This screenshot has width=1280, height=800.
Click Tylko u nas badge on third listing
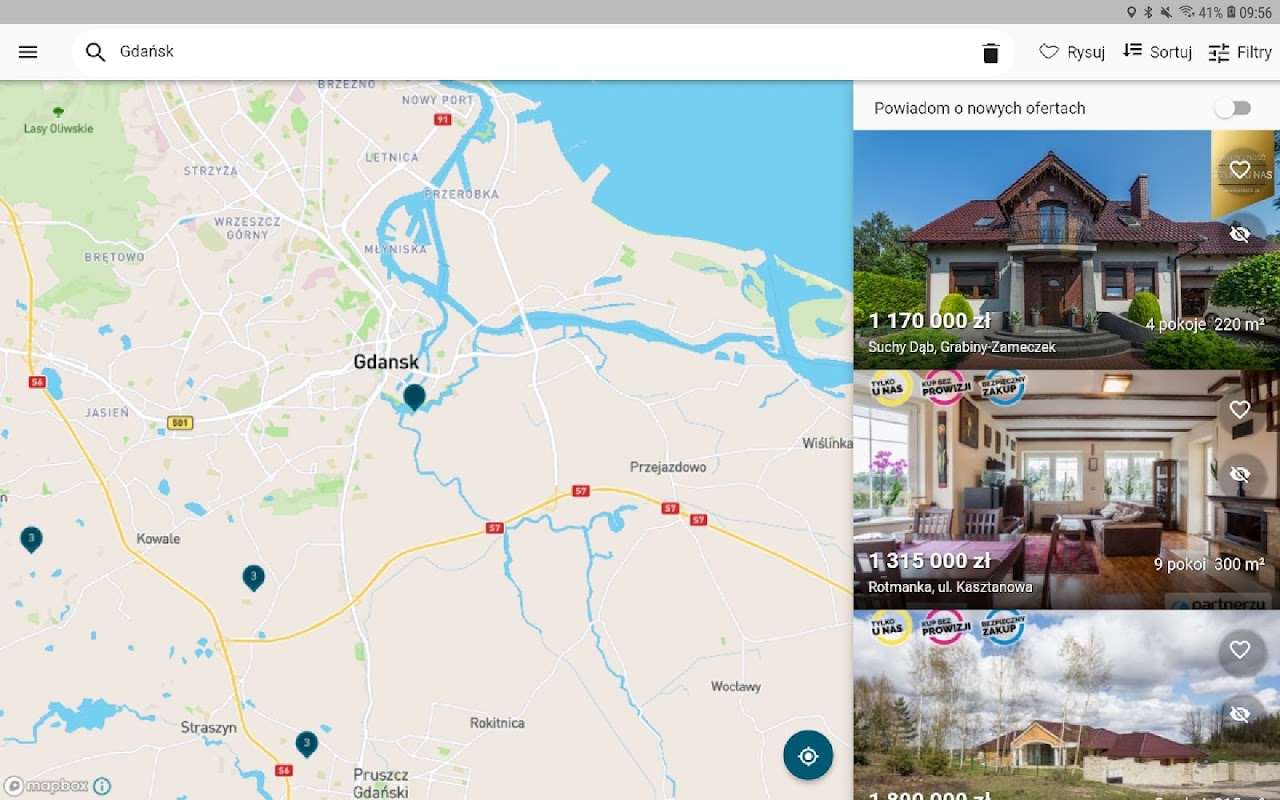(890, 628)
